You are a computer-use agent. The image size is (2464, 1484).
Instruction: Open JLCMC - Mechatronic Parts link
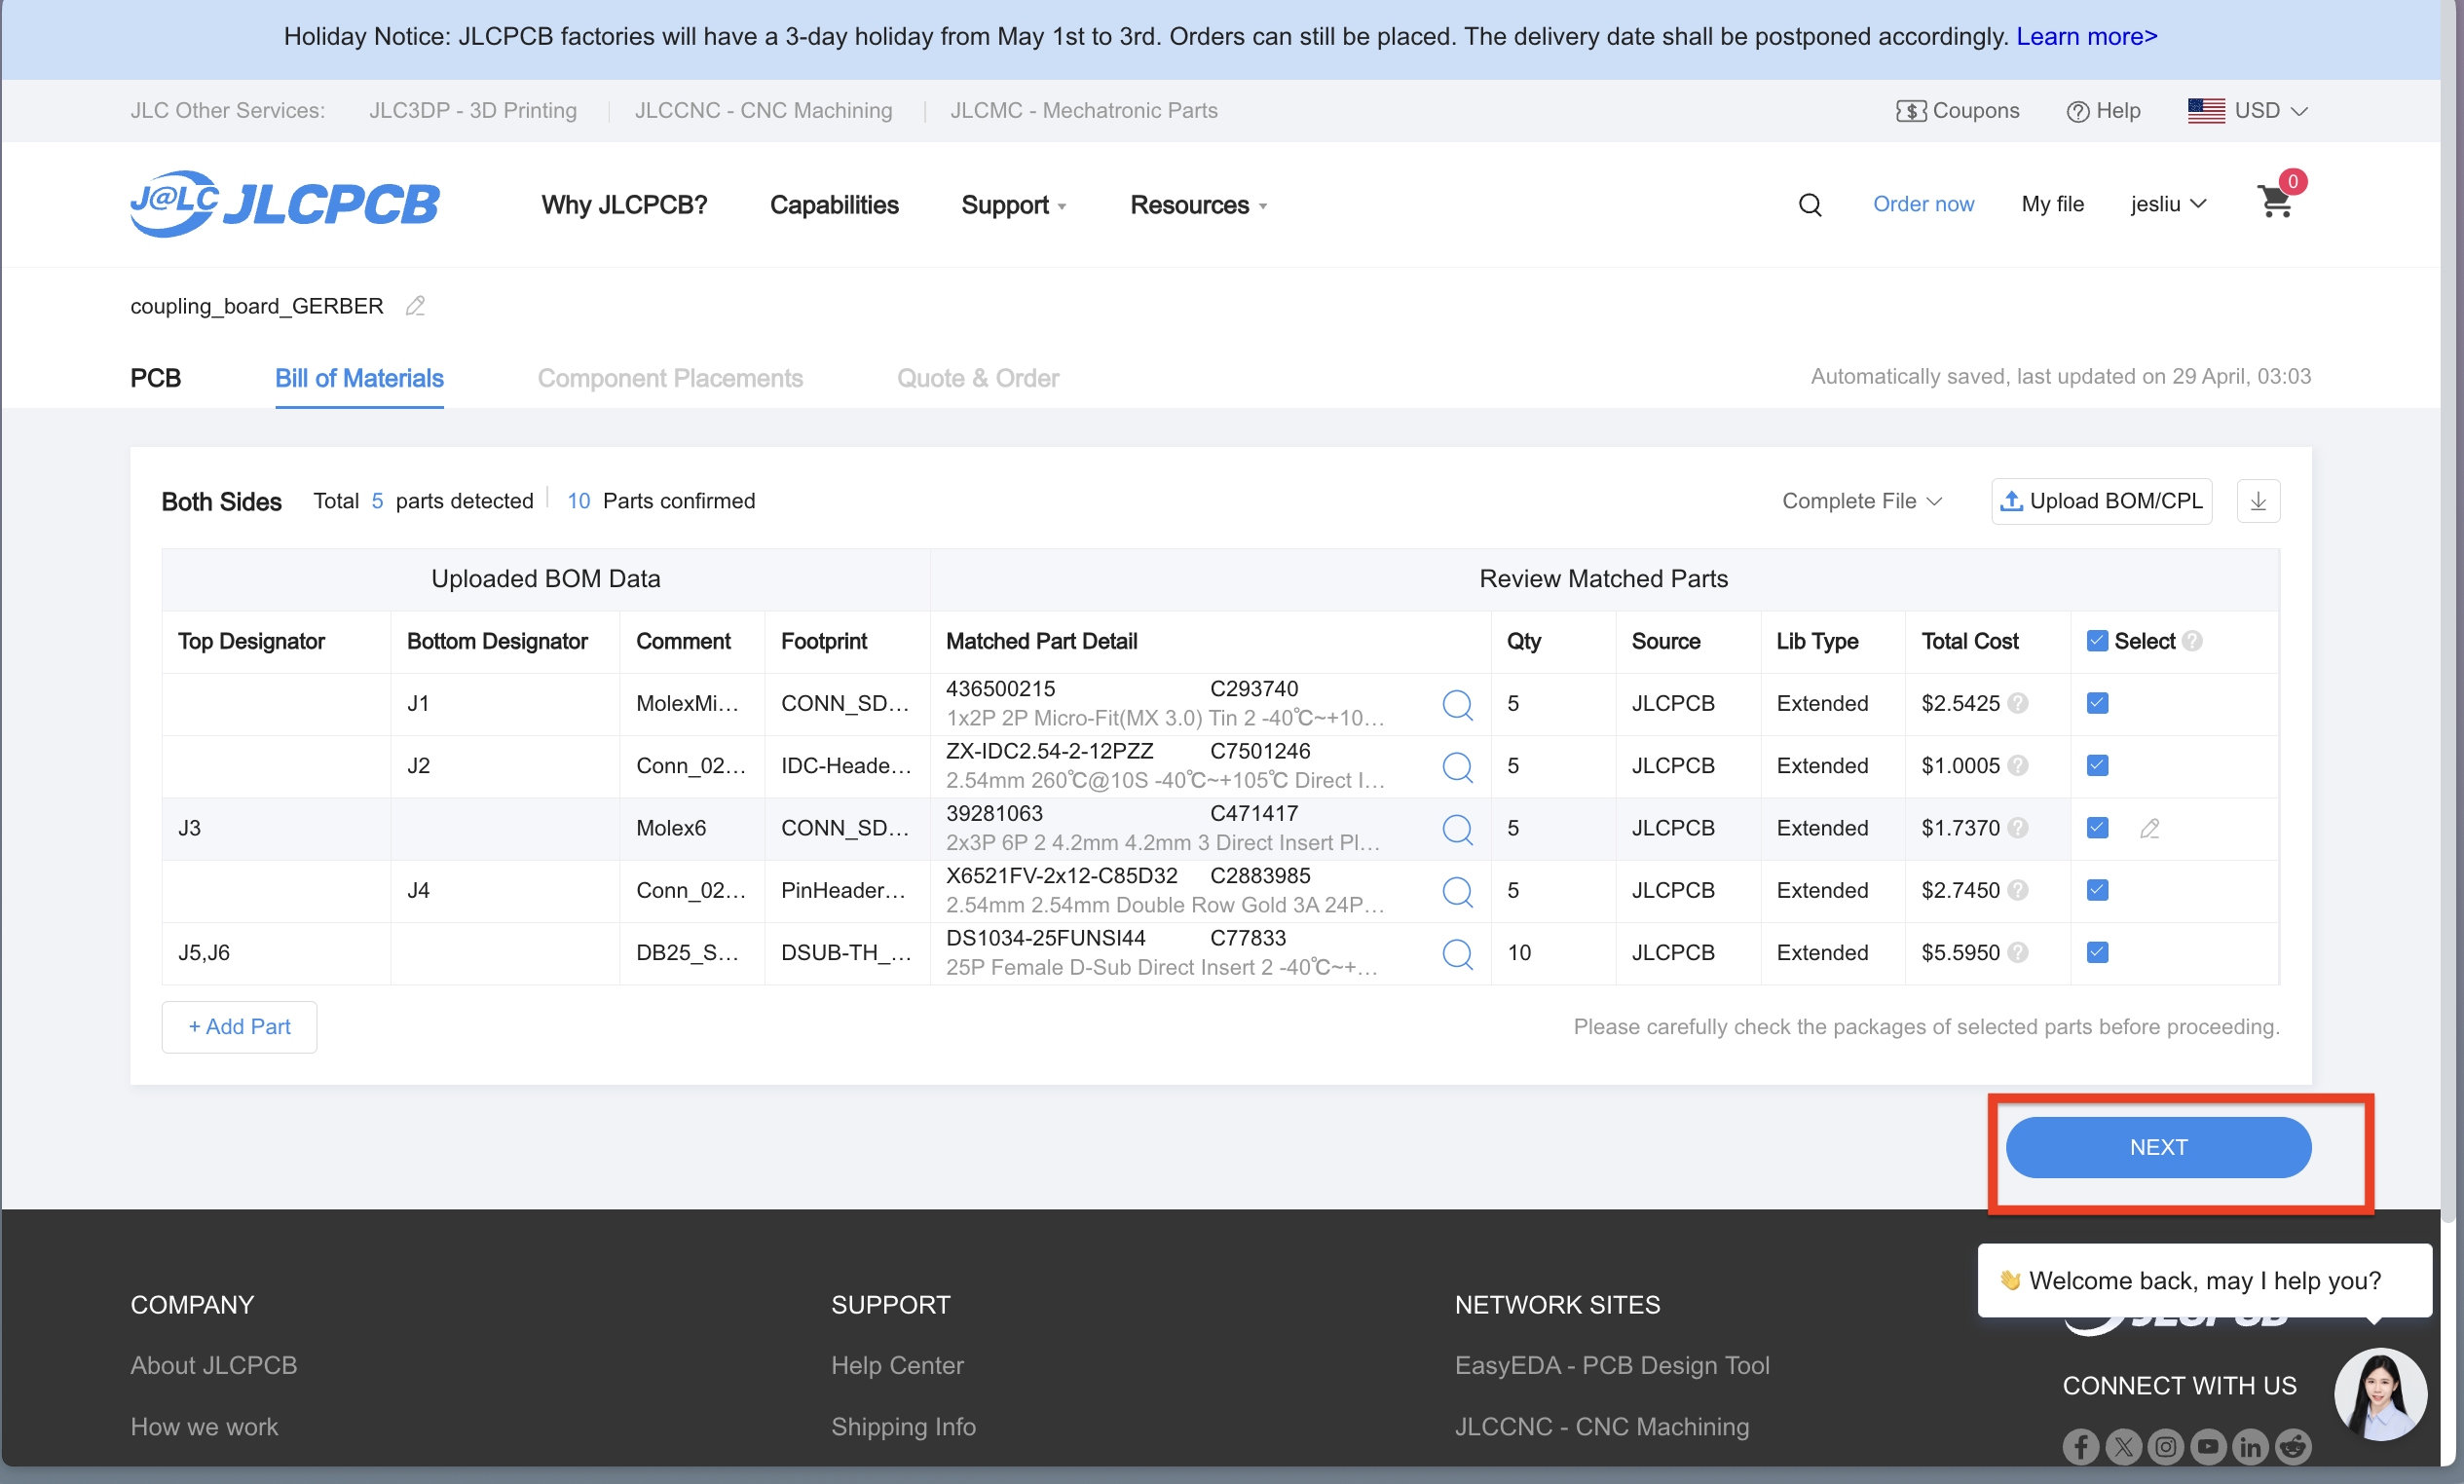(1084, 110)
